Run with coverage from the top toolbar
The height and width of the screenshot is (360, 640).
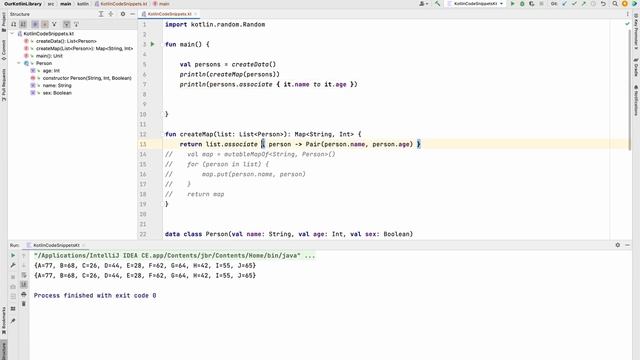click(x=531, y=4)
